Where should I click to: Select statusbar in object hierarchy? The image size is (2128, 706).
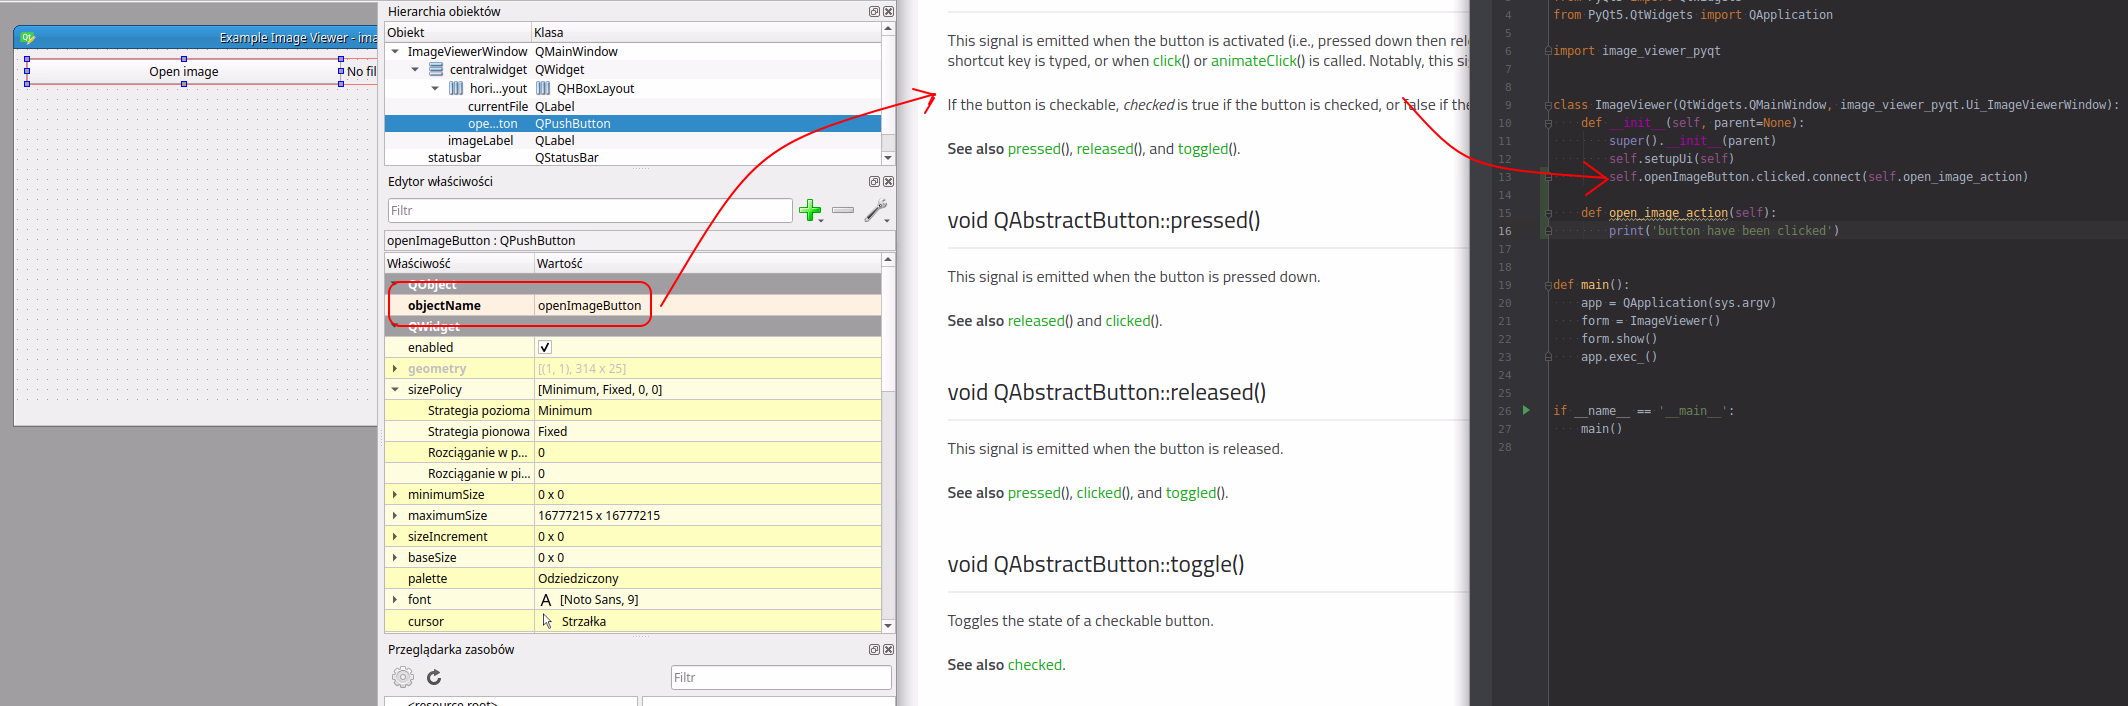(454, 157)
